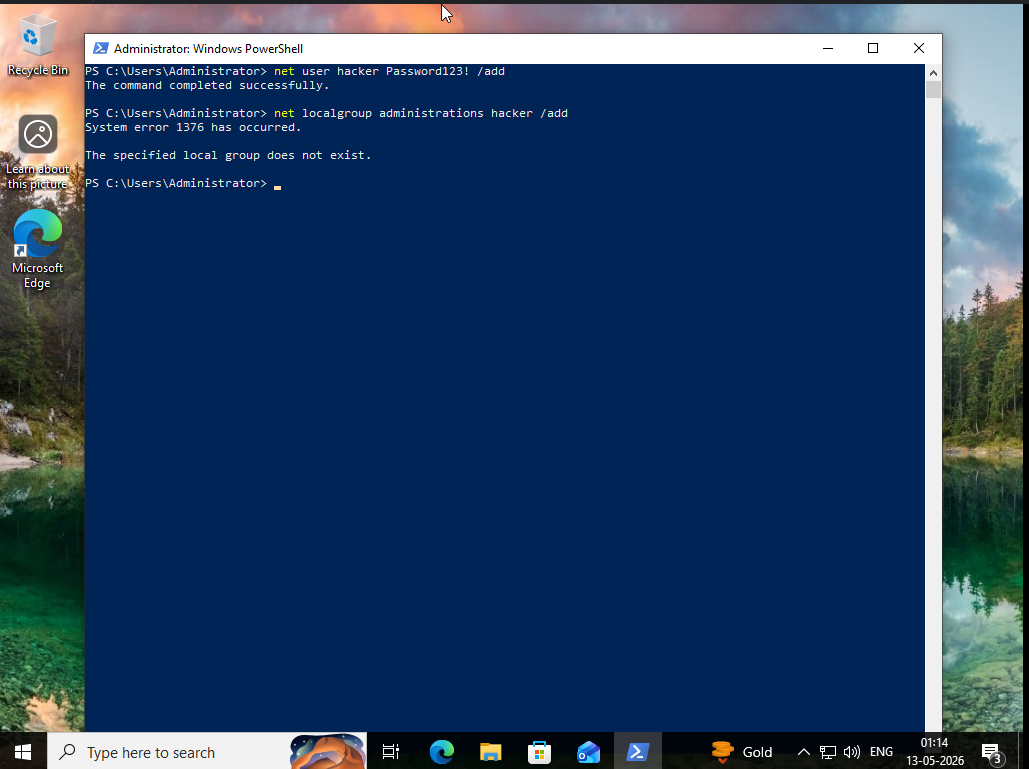Image resolution: width=1029 pixels, height=769 pixels.
Task: Click the Type here to search box
Action: coord(207,752)
